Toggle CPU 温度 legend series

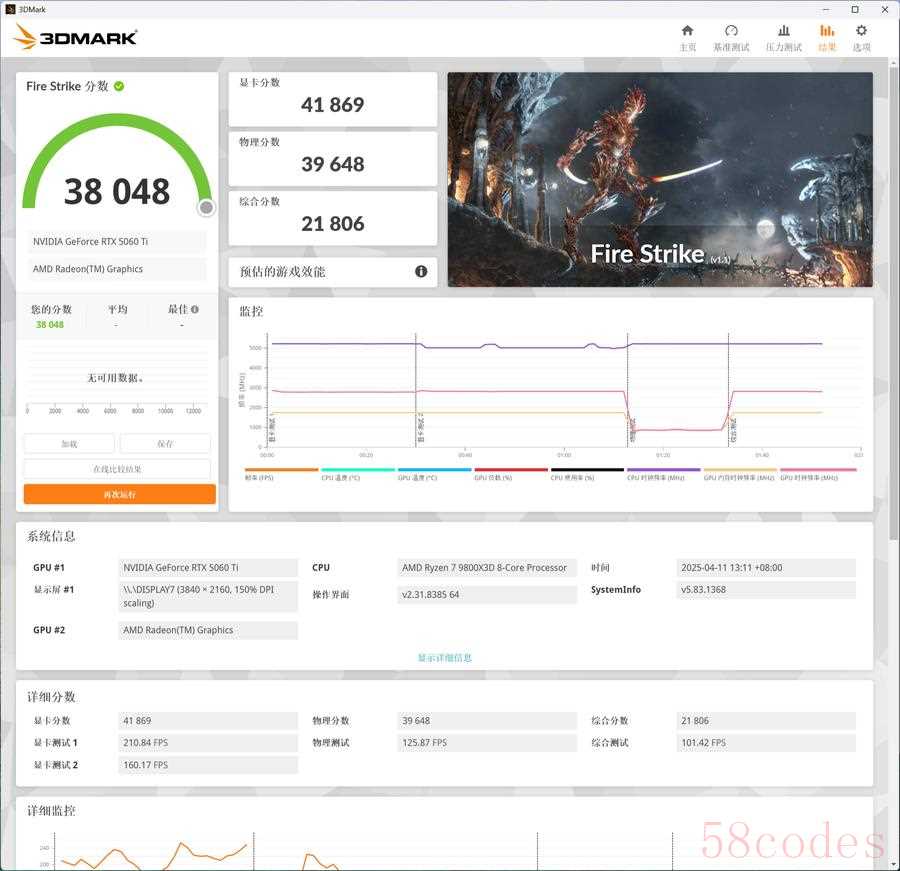click(x=357, y=474)
